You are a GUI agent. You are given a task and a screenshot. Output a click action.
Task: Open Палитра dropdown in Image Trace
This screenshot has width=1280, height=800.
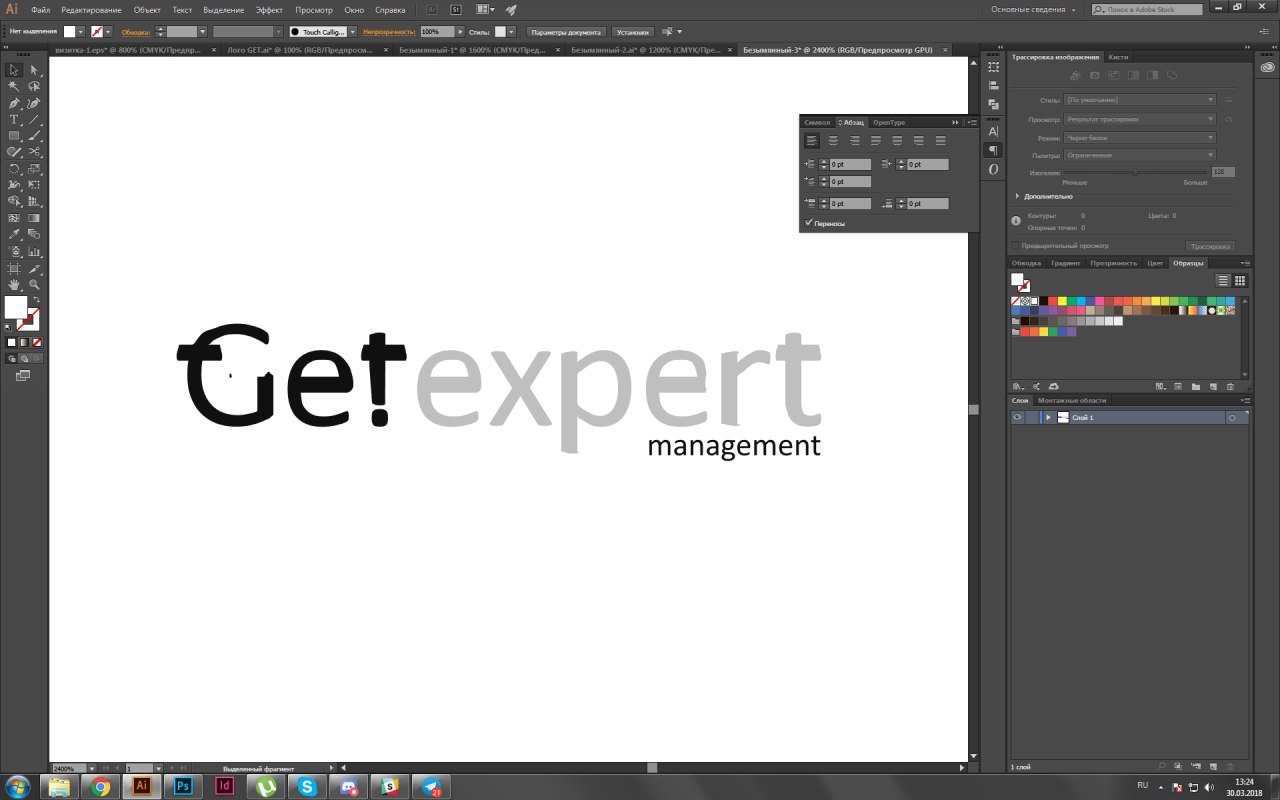tap(1140, 155)
